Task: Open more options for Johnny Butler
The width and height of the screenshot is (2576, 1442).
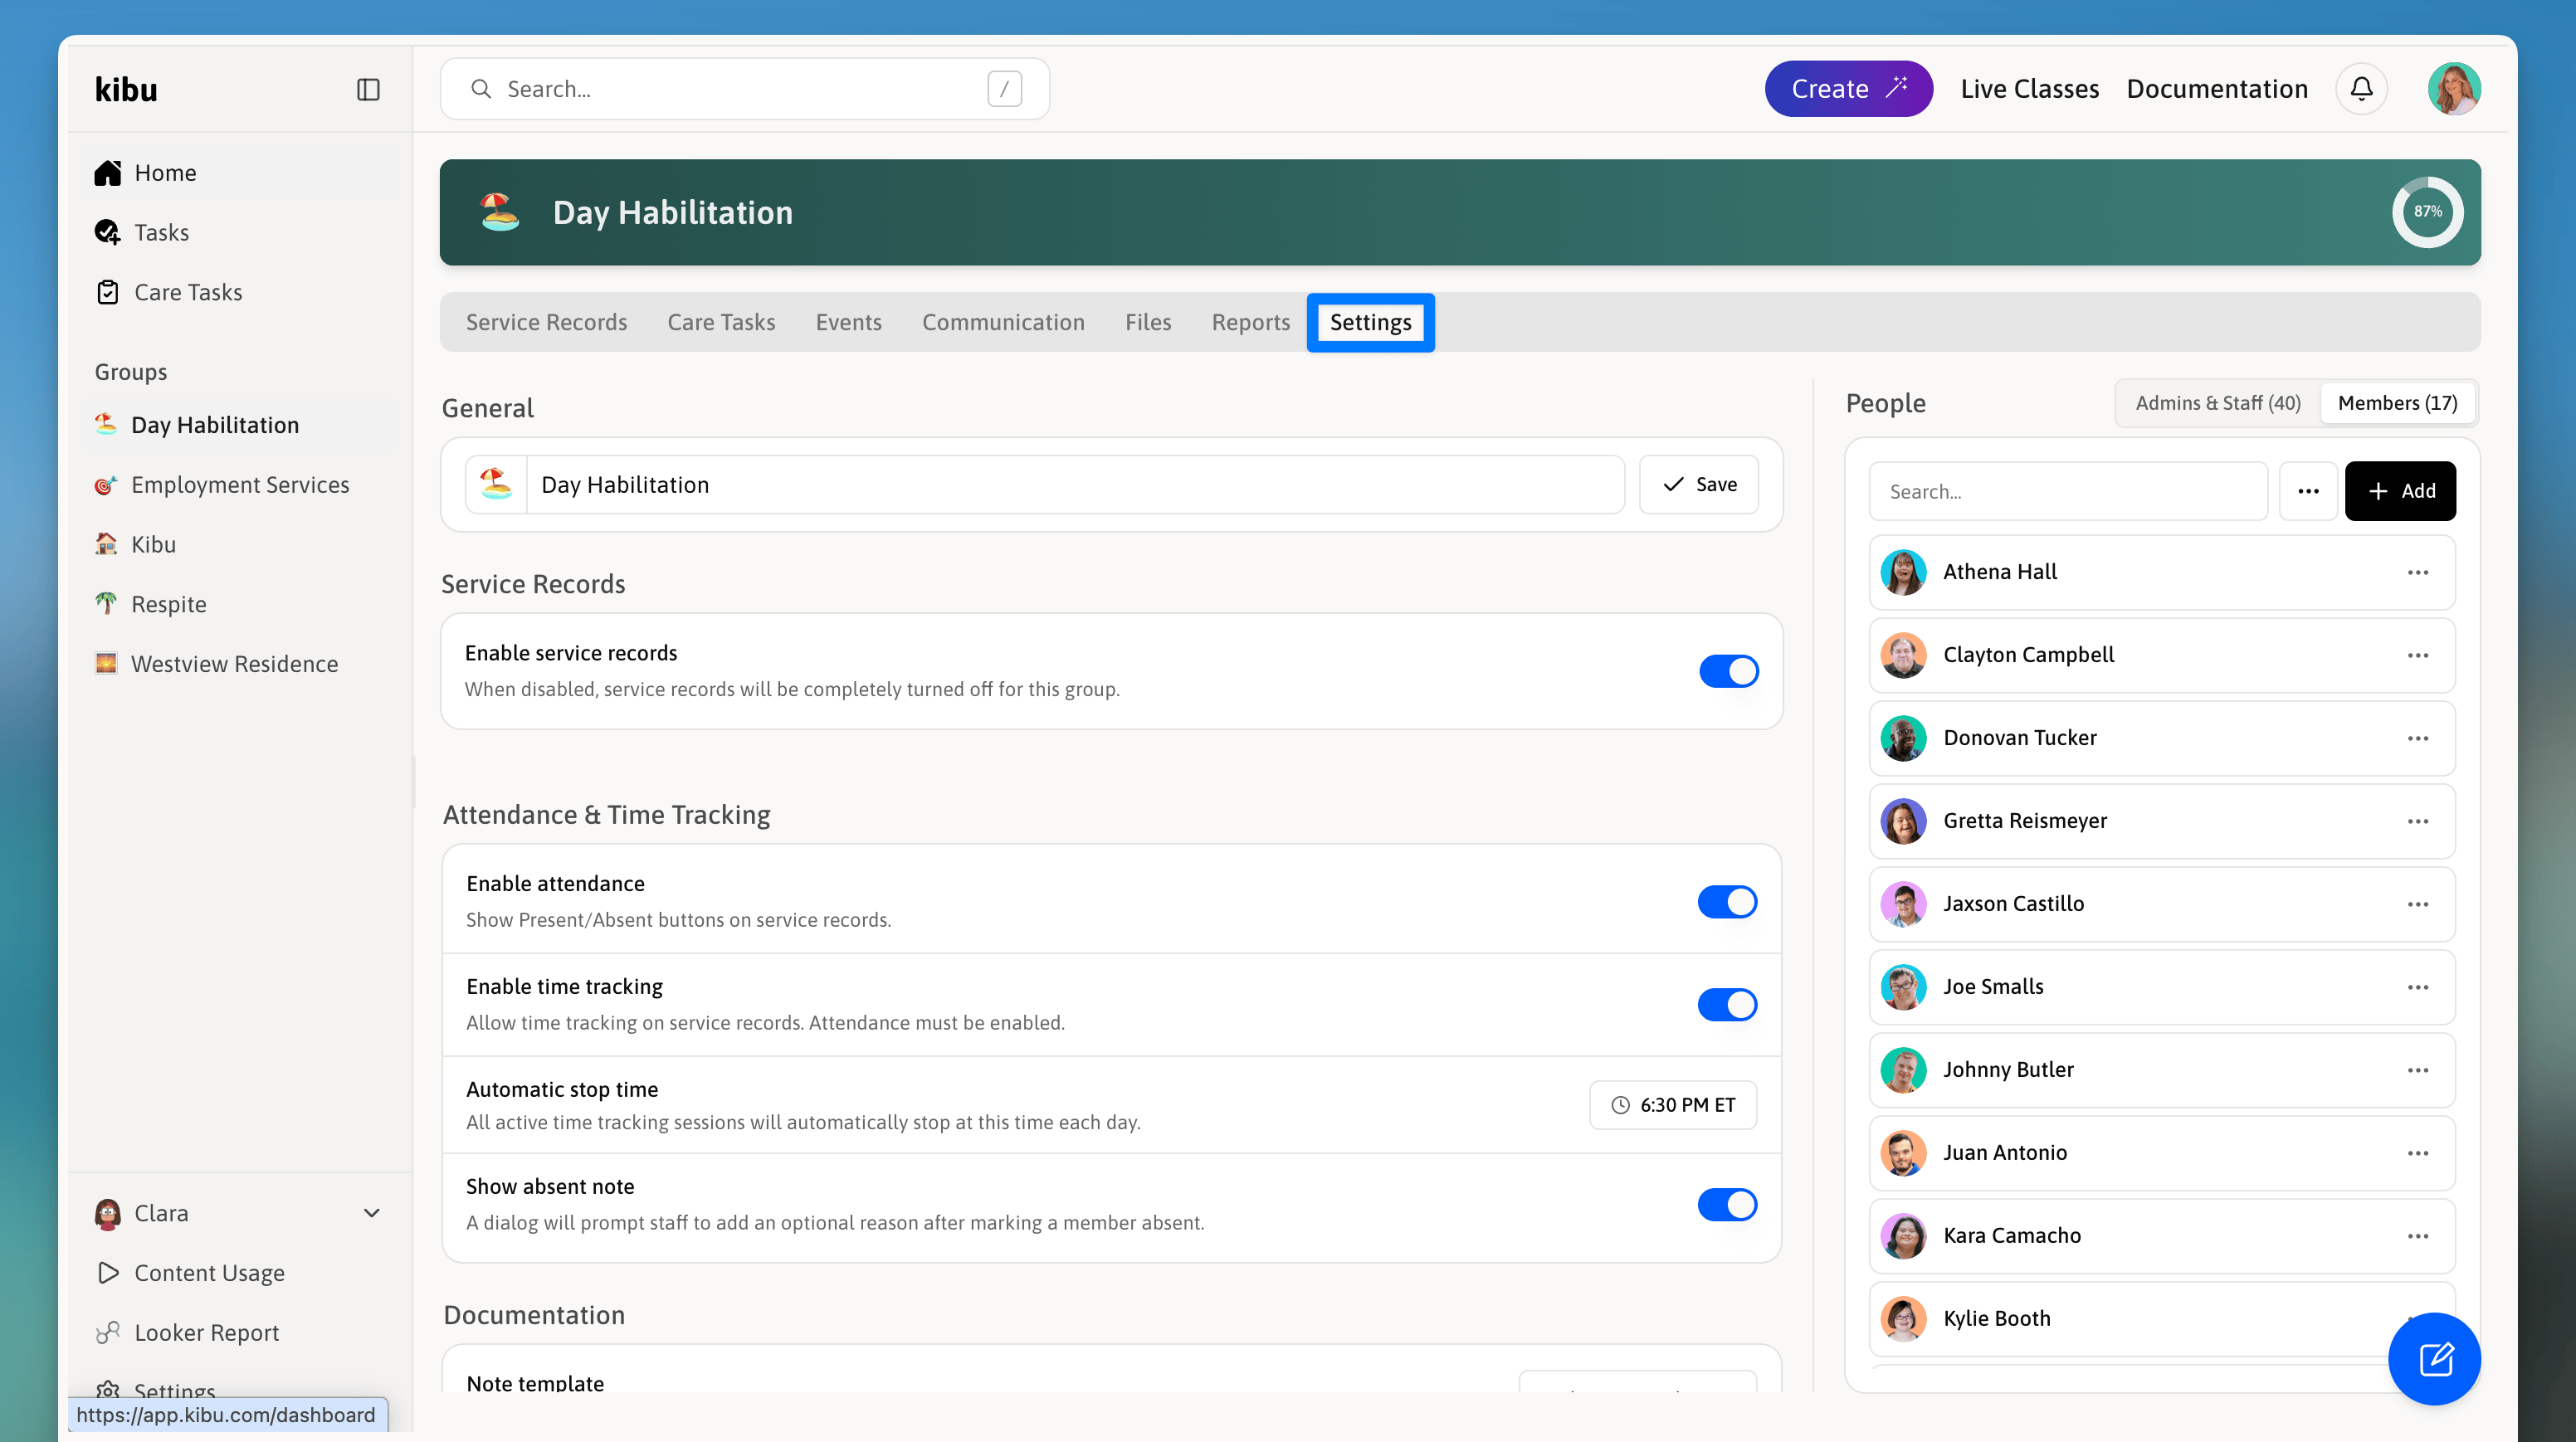Action: coord(2417,1071)
